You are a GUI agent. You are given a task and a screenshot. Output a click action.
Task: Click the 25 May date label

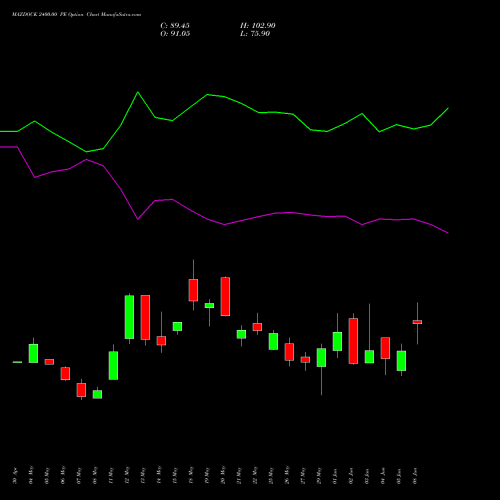271,476
